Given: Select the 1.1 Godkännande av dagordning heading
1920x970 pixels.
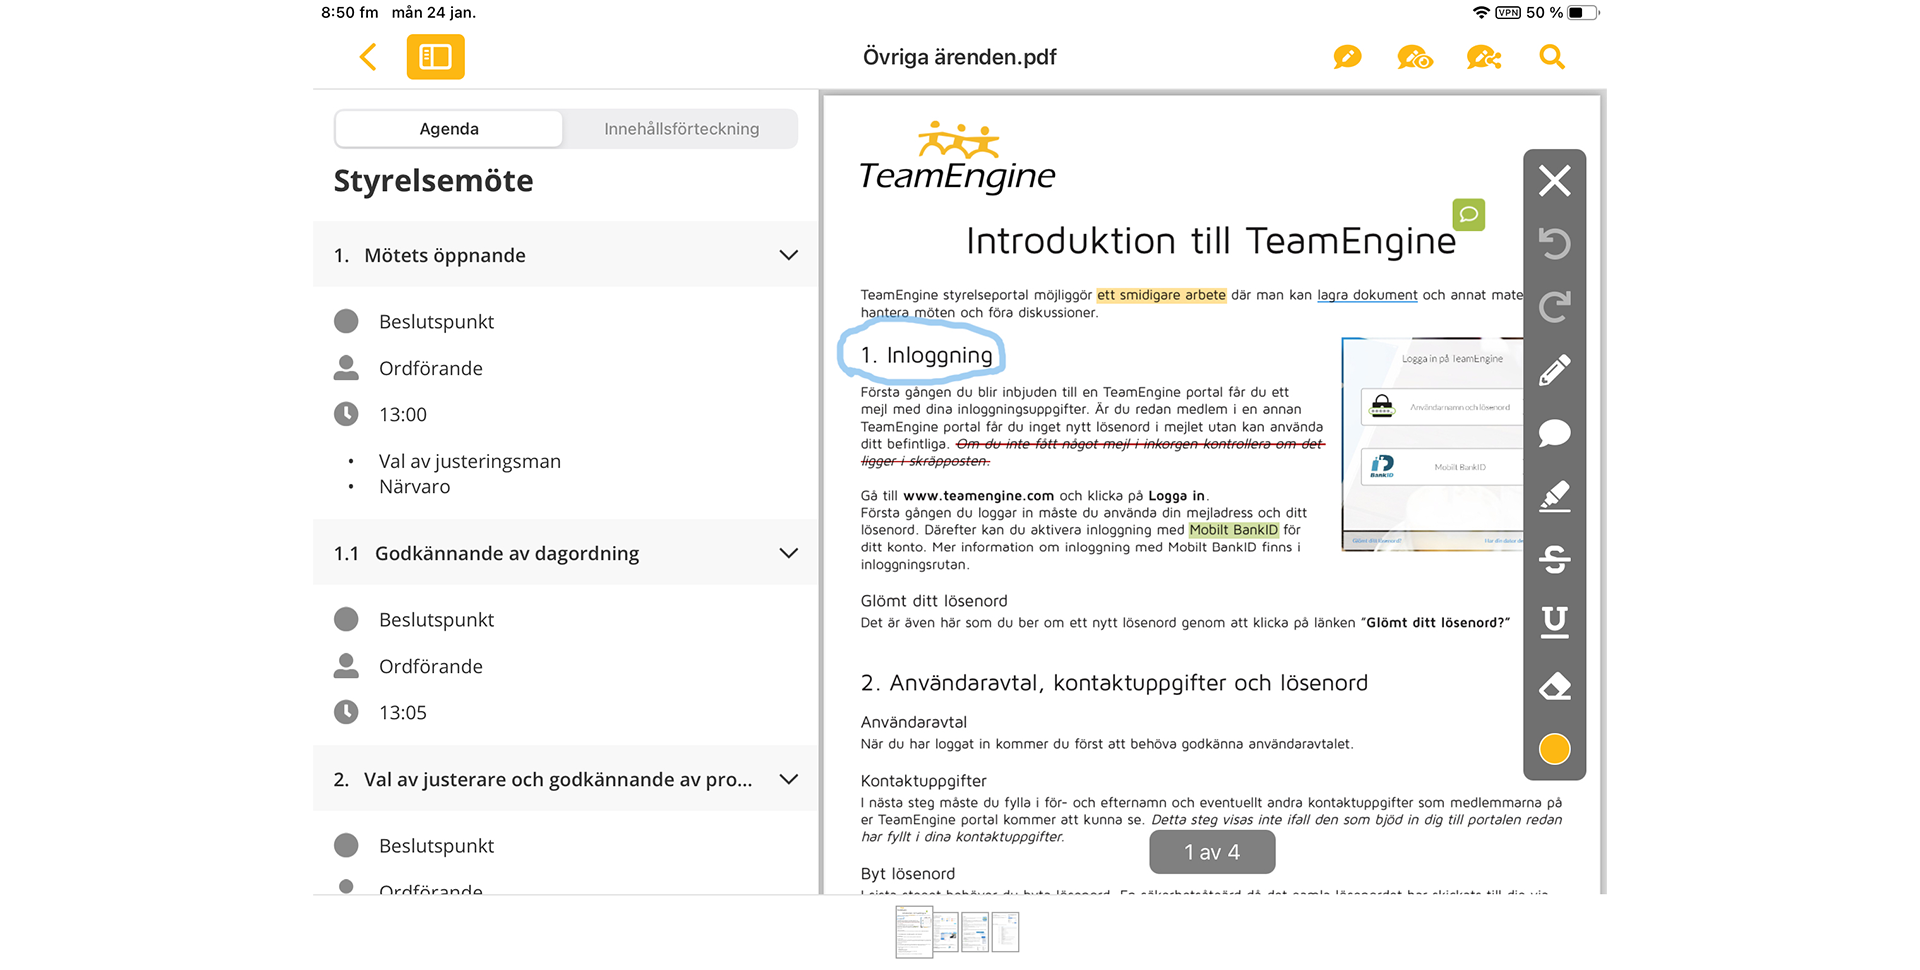Looking at the screenshot, I should click(486, 553).
